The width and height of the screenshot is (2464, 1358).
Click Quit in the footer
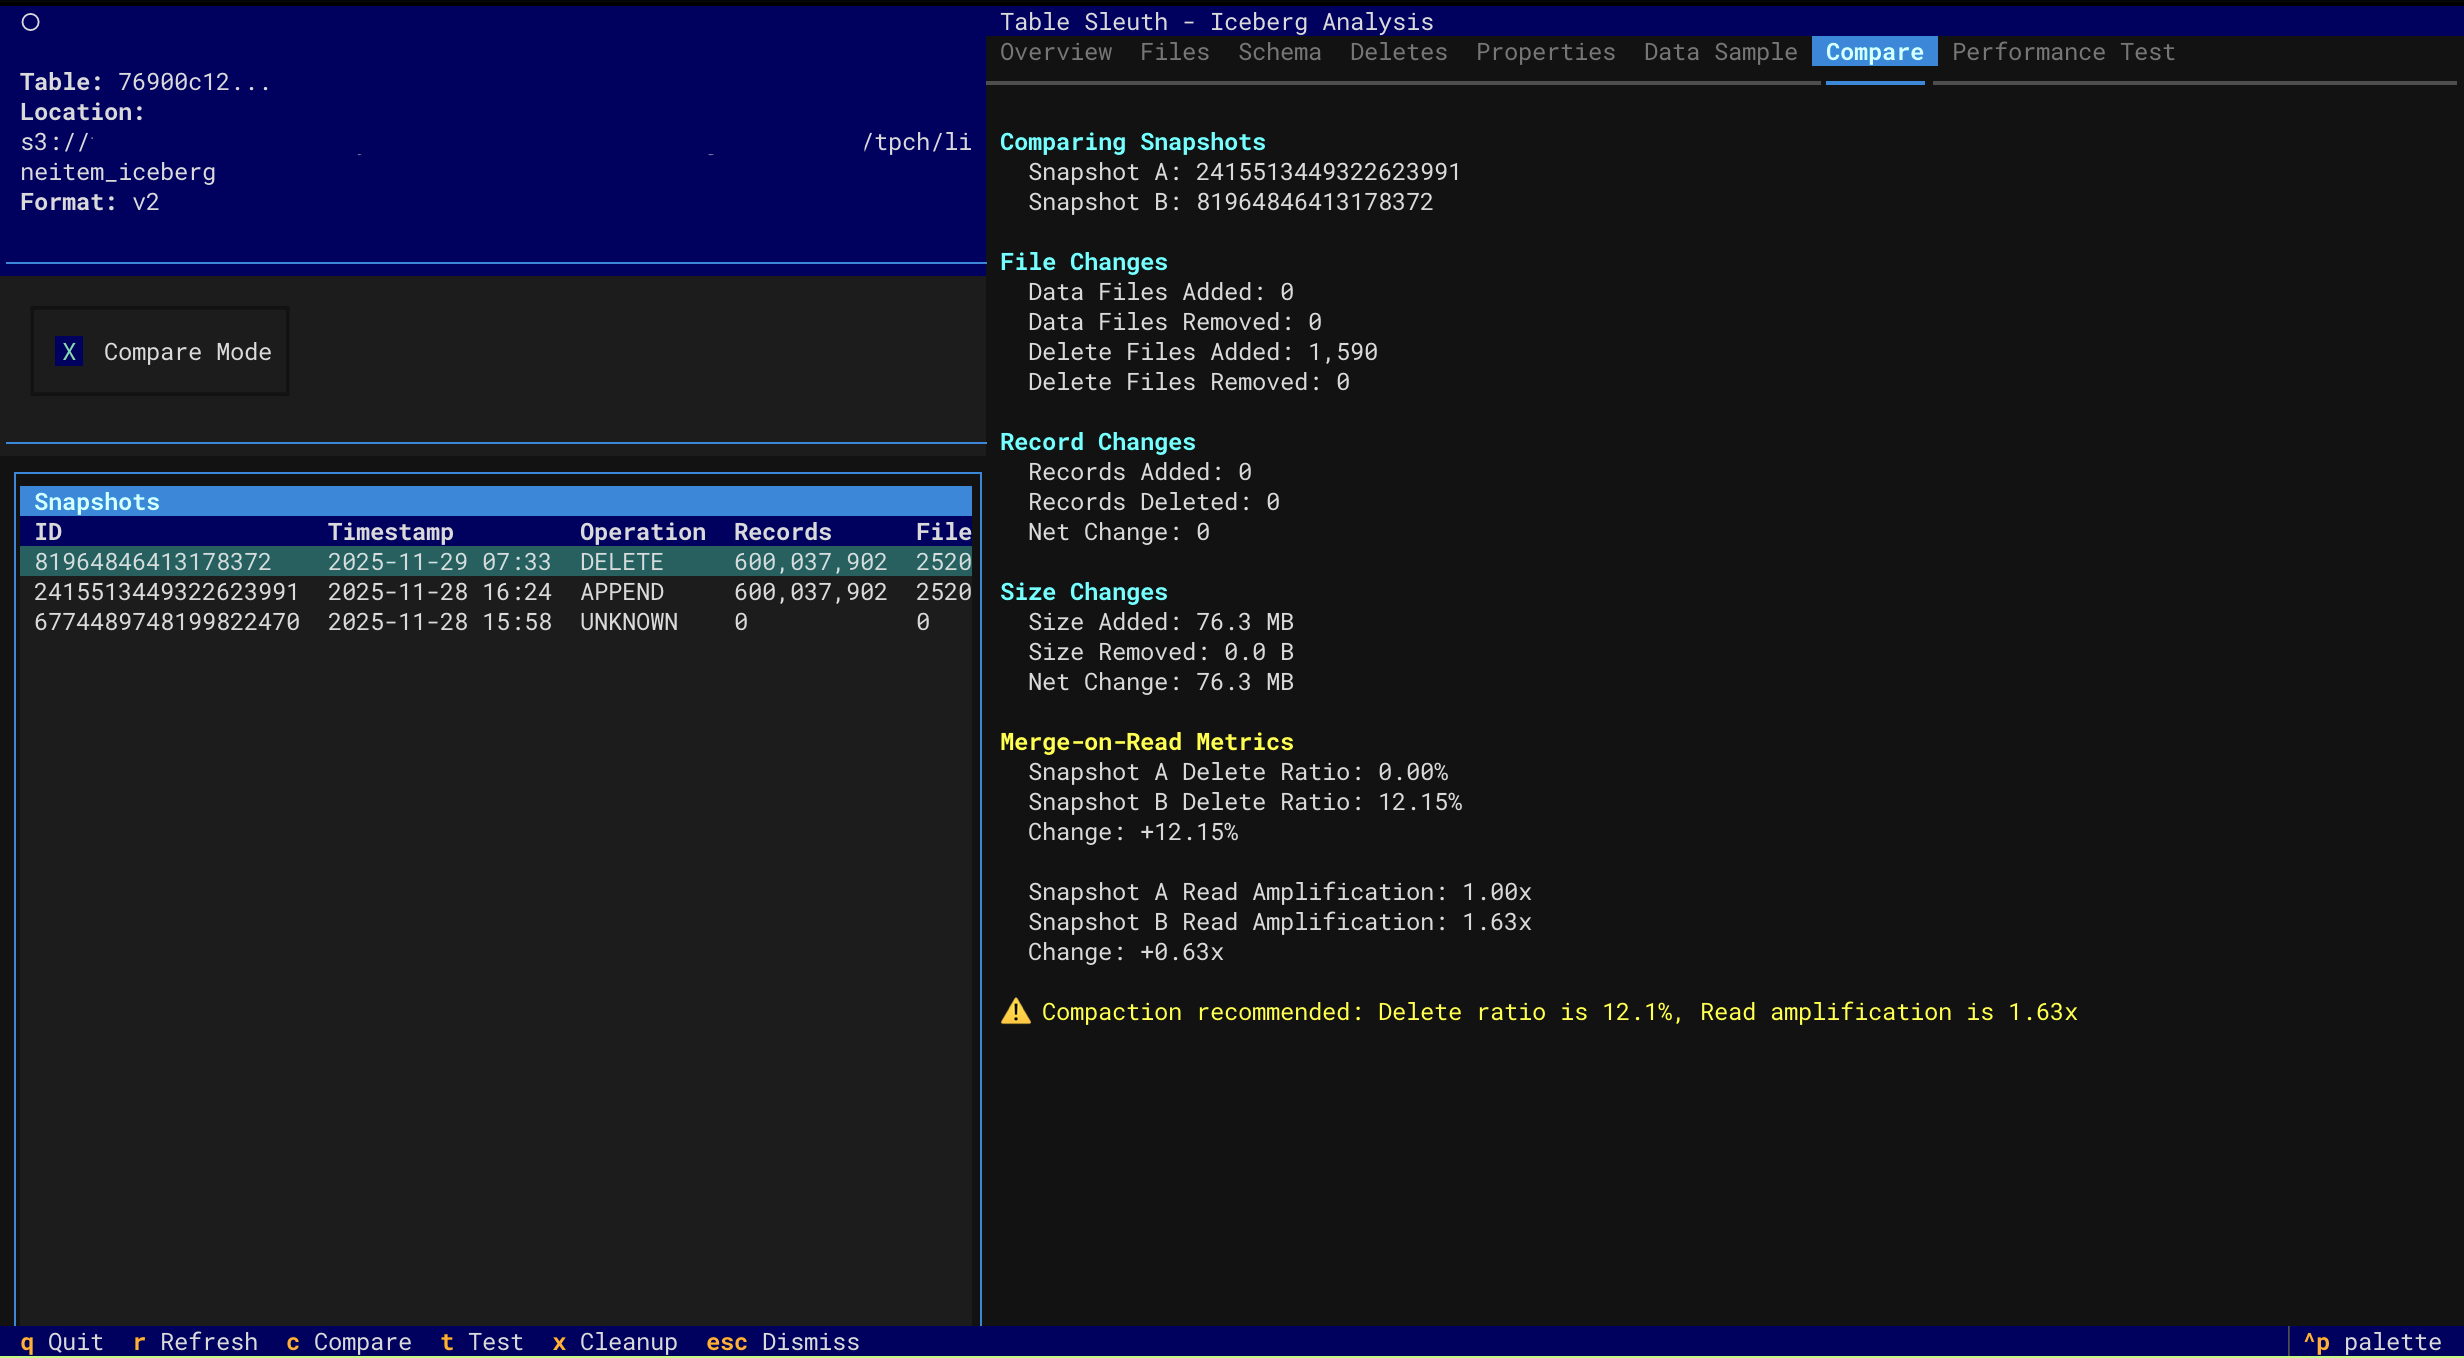[x=62, y=1342]
